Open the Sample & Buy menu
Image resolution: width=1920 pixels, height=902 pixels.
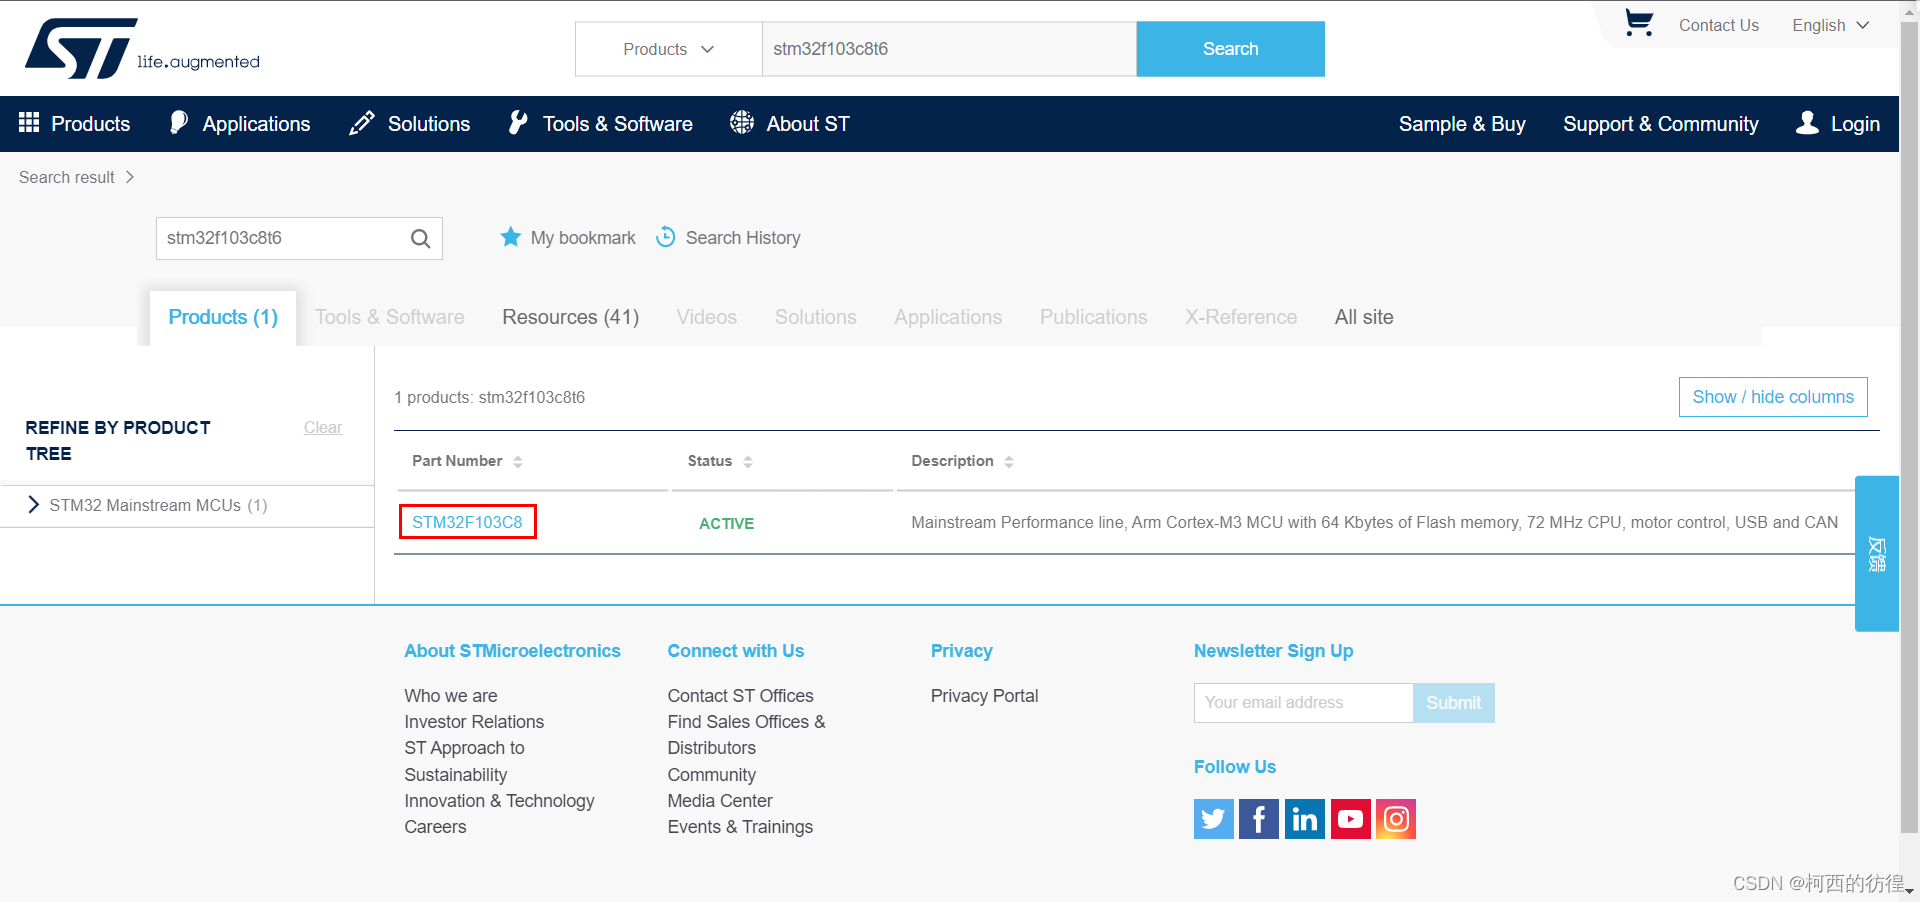click(x=1461, y=124)
